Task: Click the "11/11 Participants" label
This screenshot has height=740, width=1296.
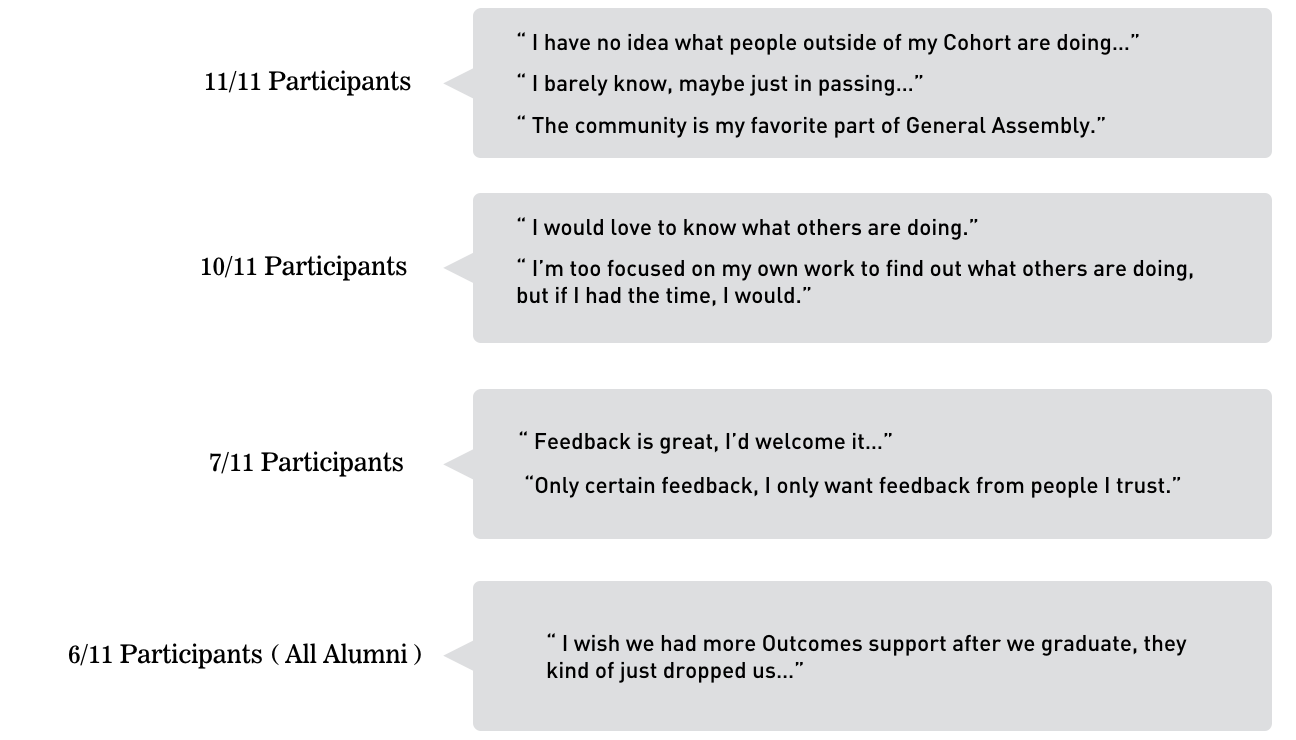Action: coord(307,82)
